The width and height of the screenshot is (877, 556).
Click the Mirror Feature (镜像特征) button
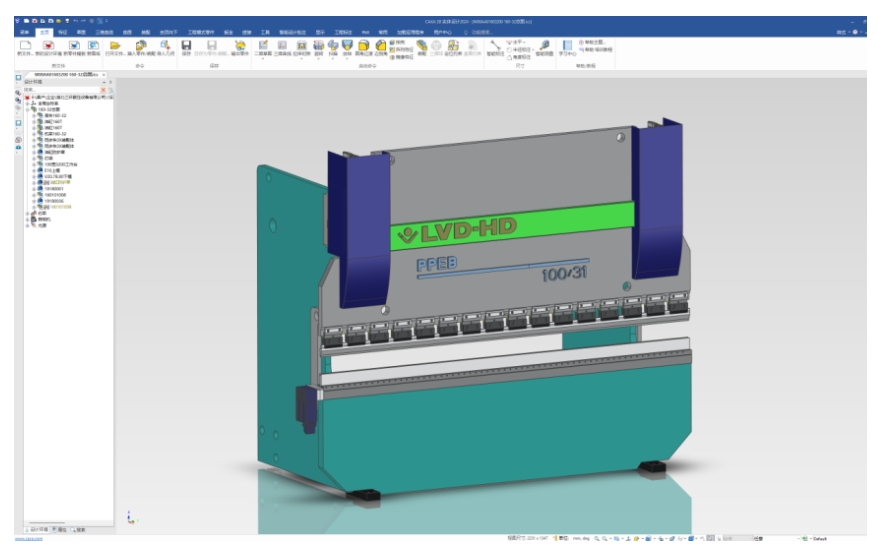click(402, 56)
